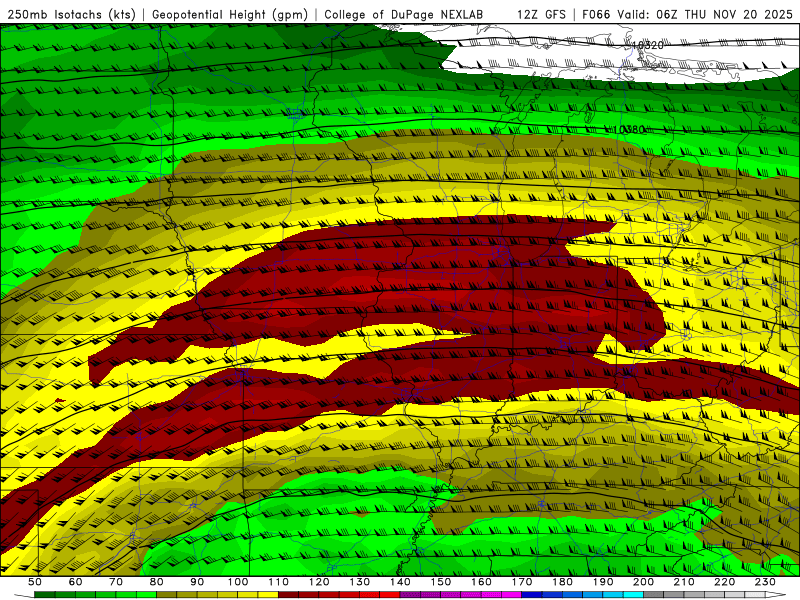Click the 160 scale label
This screenshot has height=600, width=800.
tap(481, 582)
